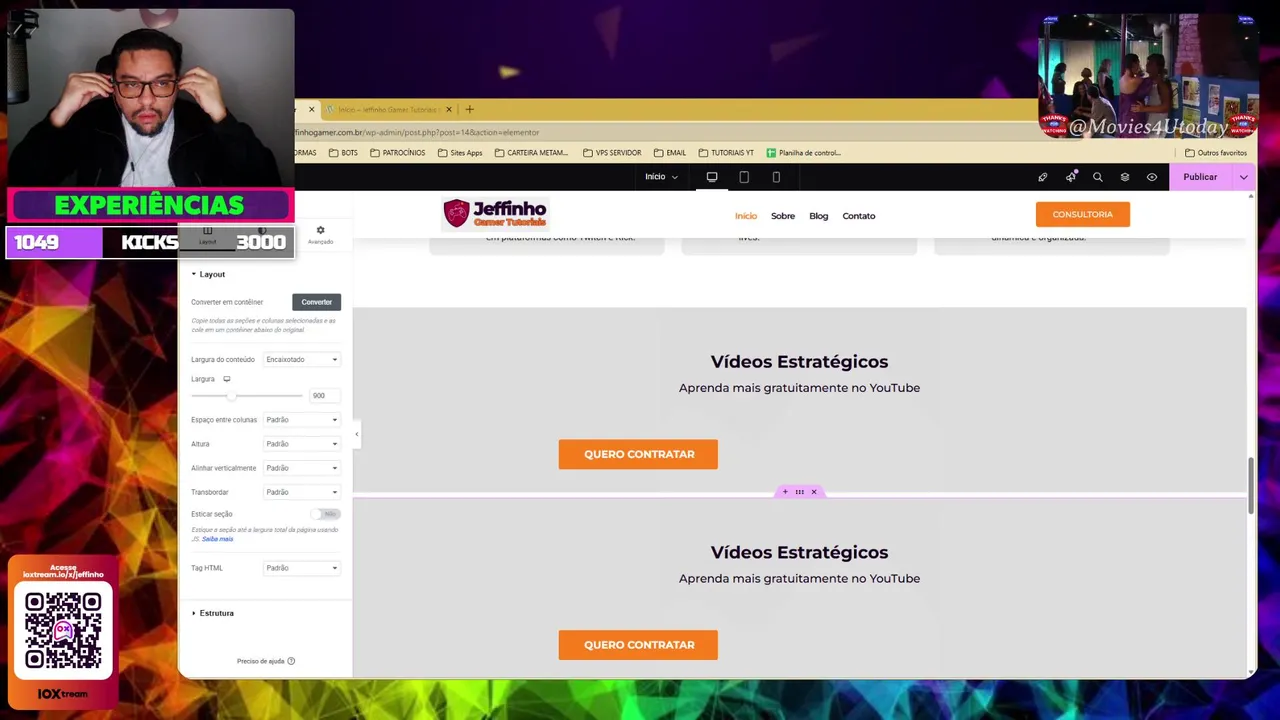Open the Transbordar dropdown
Screen dimensions: 1280x720
click(302, 492)
